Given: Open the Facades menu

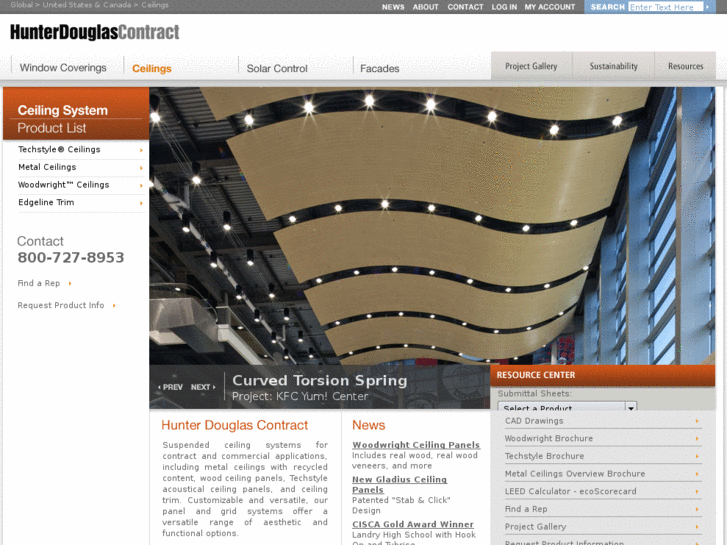Looking at the screenshot, I should (380, 69).
